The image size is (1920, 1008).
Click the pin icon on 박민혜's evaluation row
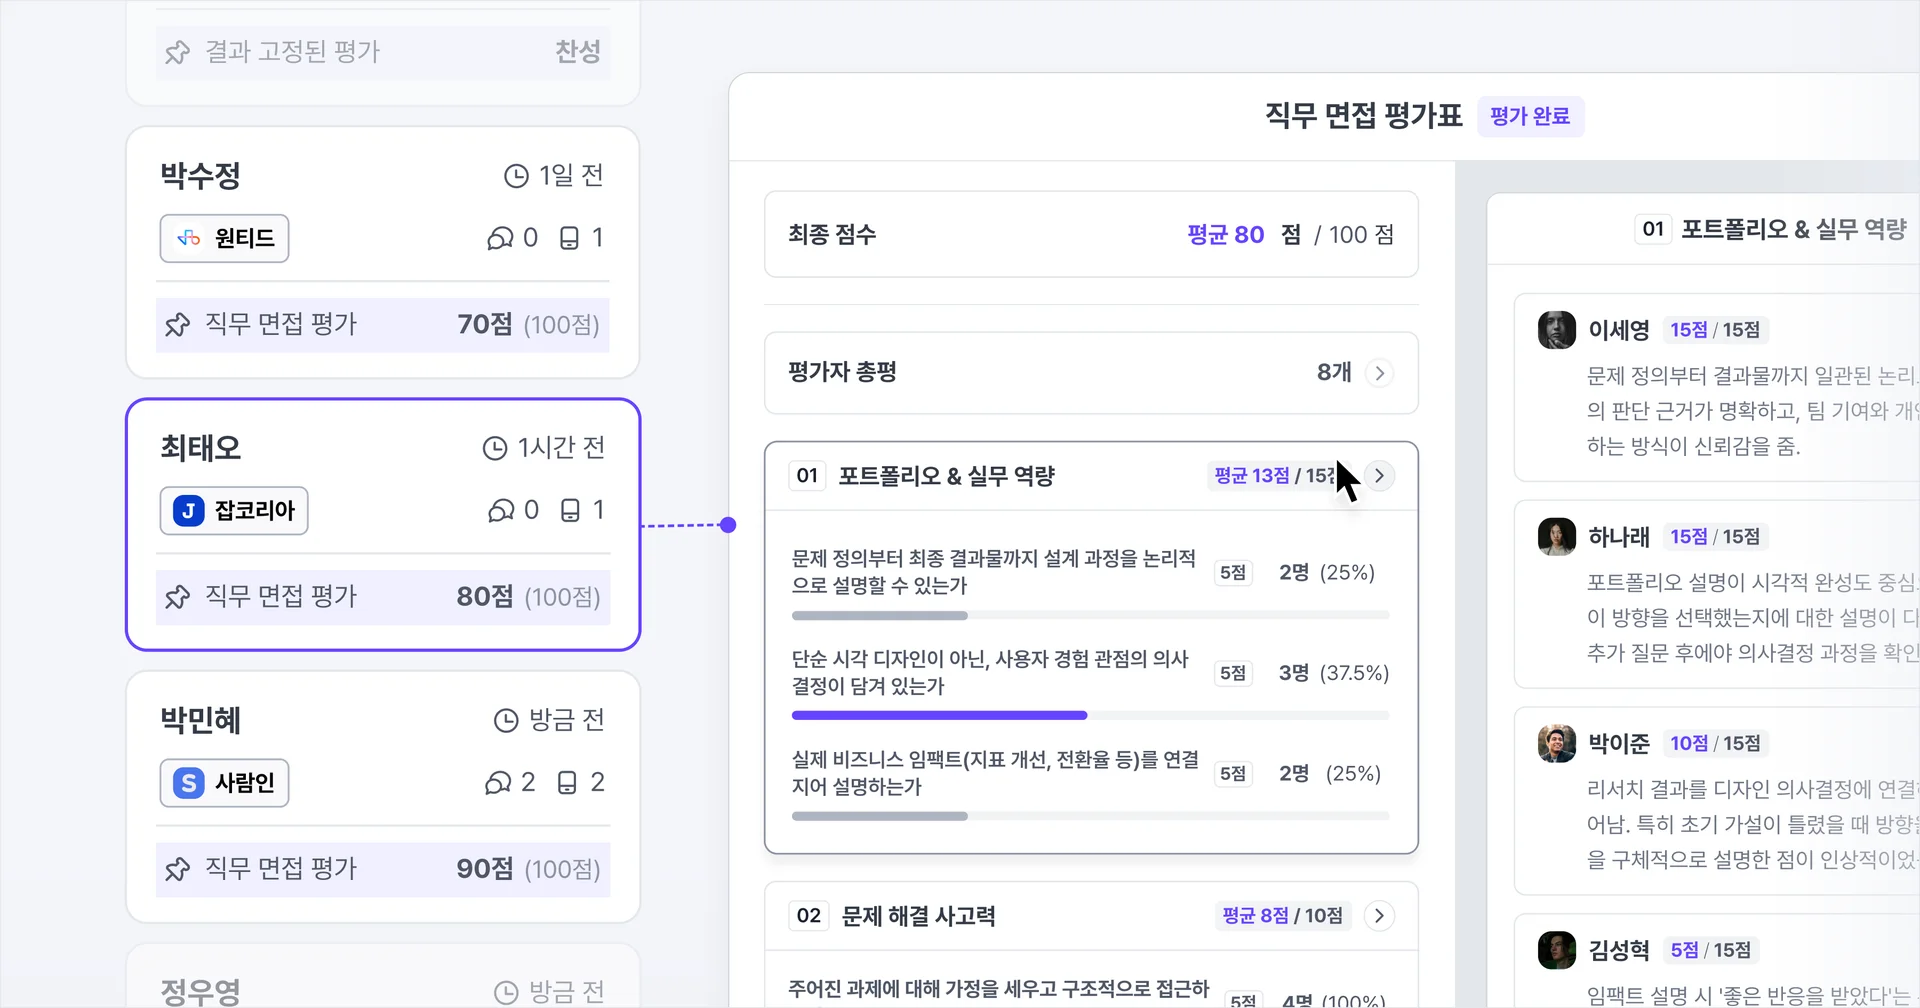click(x=178, y=869)
